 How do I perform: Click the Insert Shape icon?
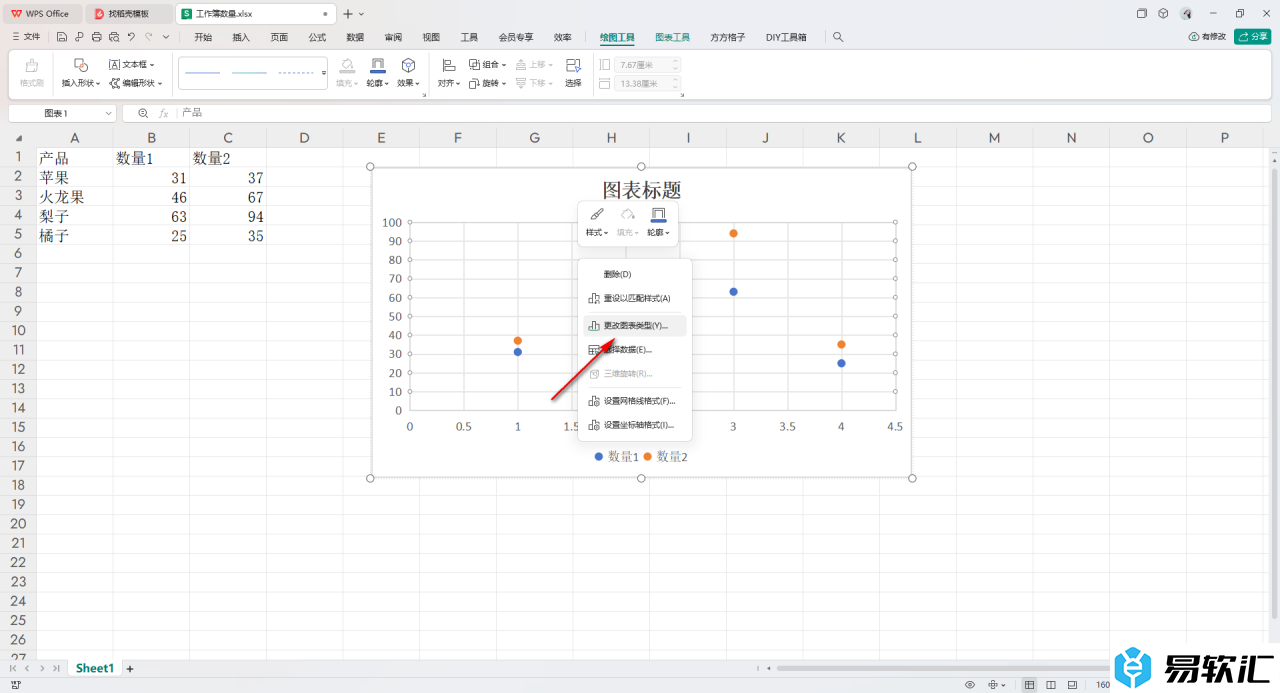(81, 64)
